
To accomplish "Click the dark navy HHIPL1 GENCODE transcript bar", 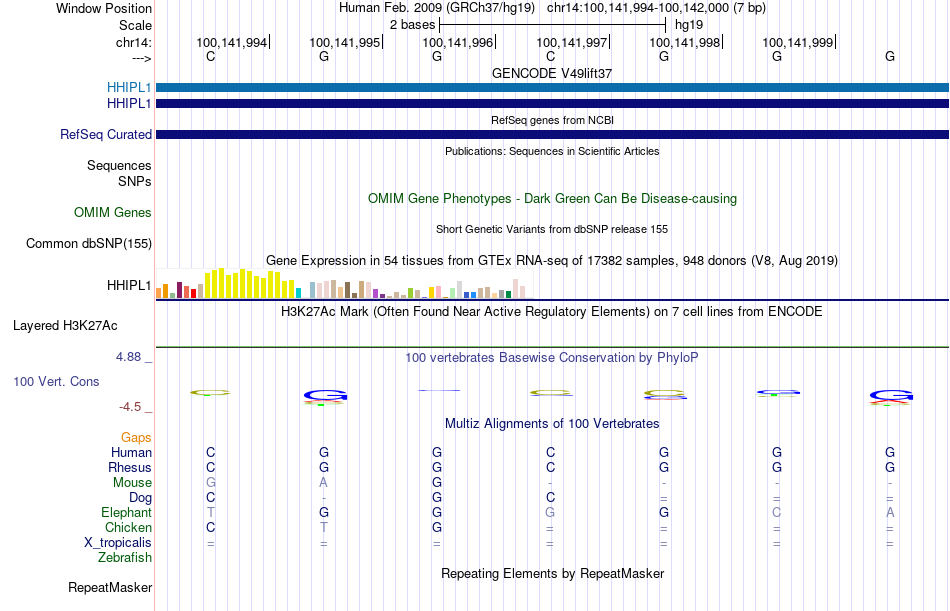I will (x=553, y=104).
